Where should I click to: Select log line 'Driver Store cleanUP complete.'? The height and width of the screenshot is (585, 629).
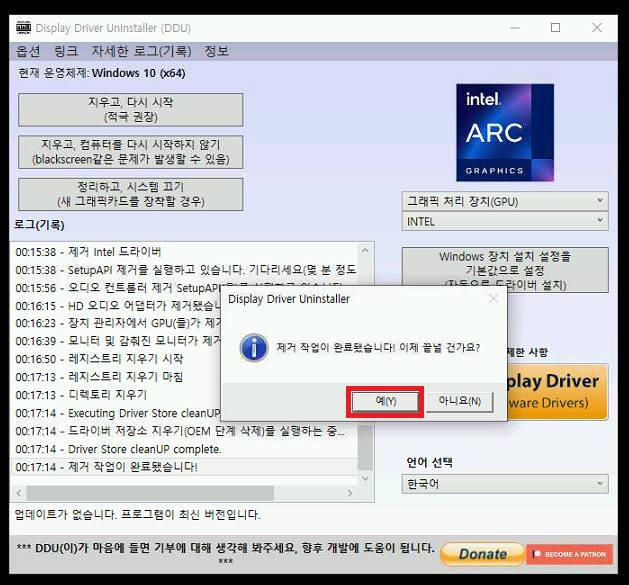pos(184,449)
